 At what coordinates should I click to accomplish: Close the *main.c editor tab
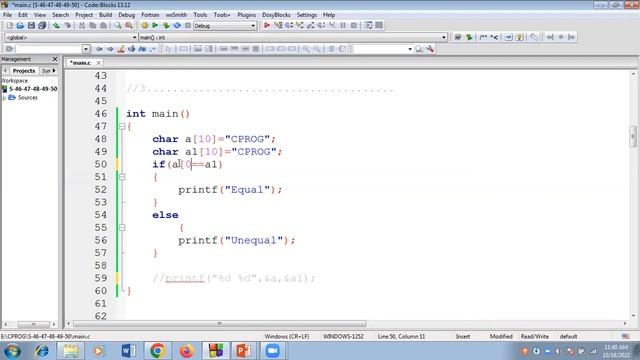tap(98, 63)
